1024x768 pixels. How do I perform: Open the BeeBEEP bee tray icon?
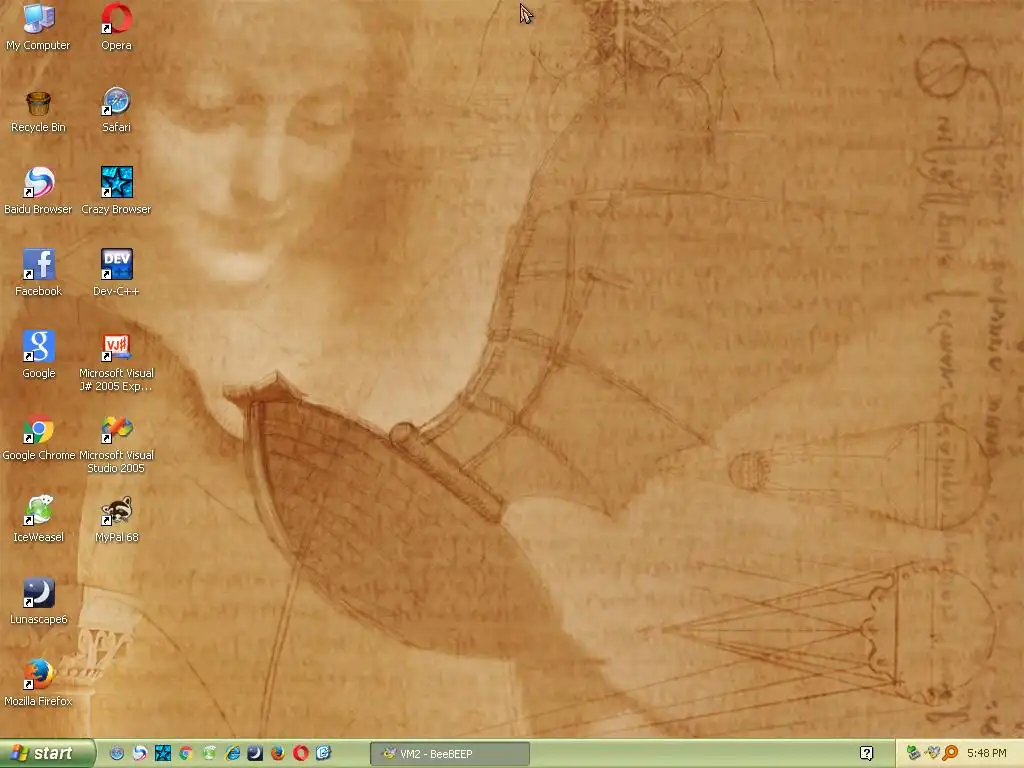[932, 754]
